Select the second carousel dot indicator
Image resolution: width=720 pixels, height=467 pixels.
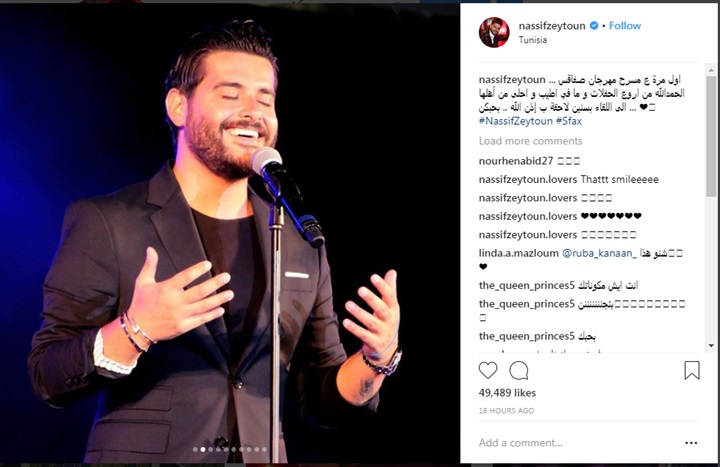(203, 450)
